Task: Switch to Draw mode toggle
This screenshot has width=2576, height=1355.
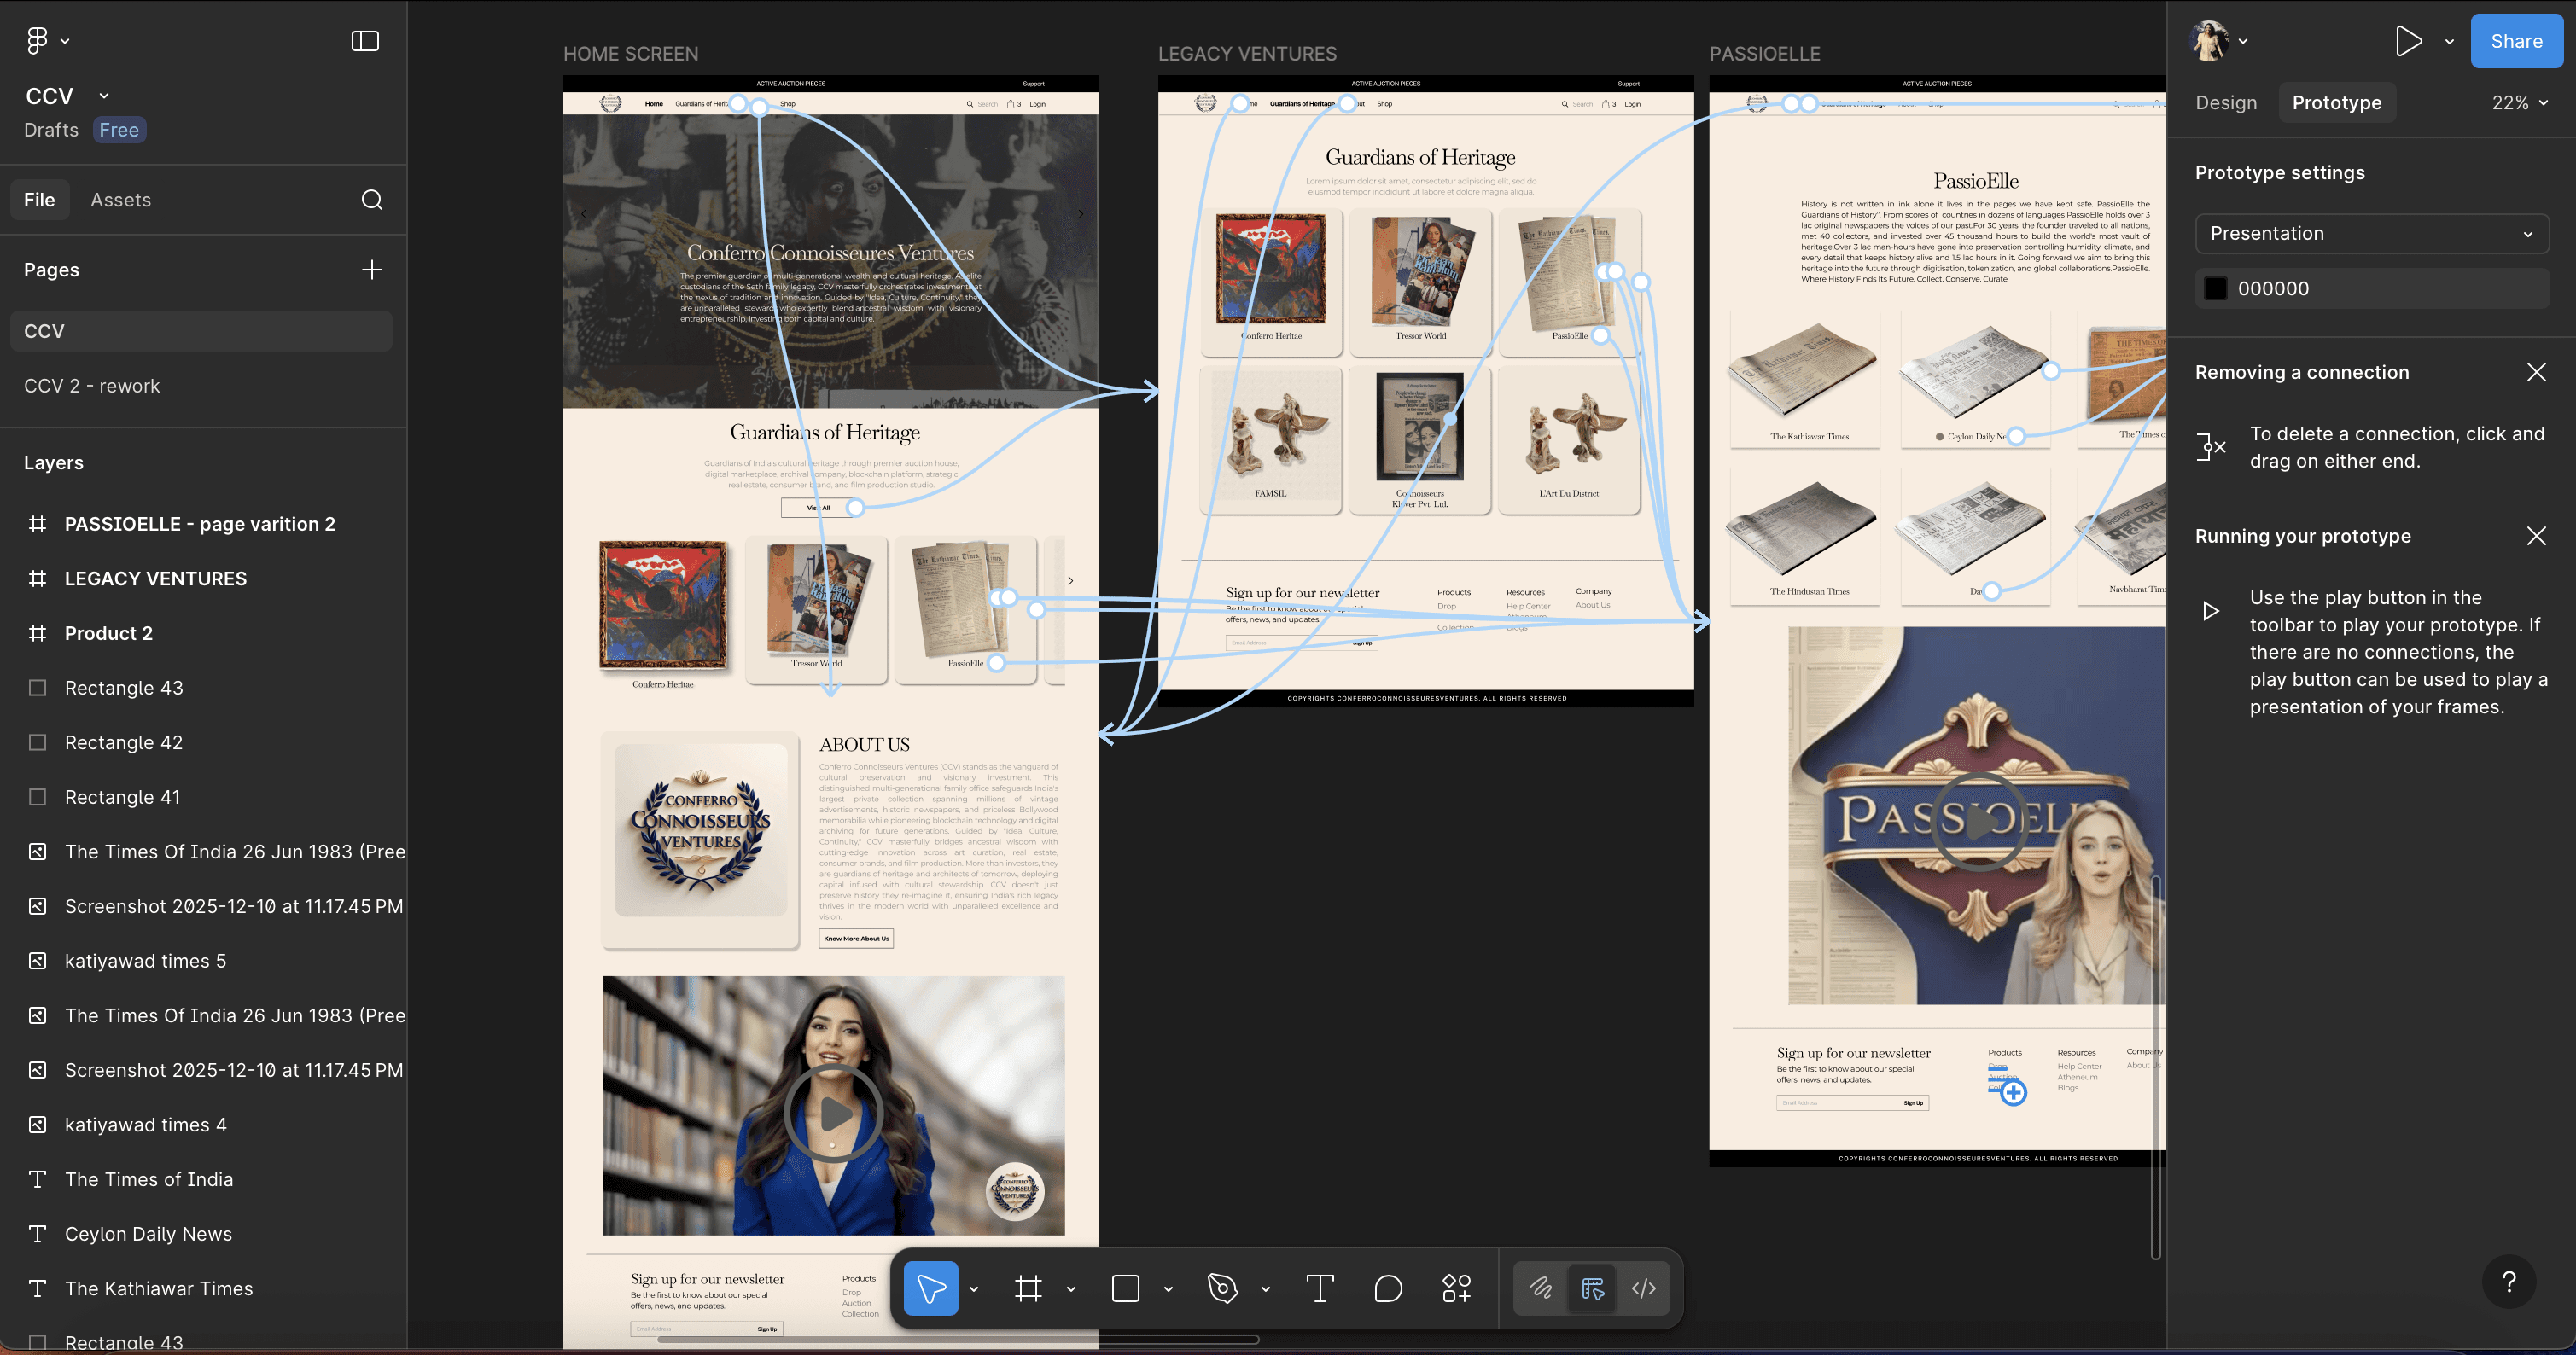Action: (1540, 1288)
